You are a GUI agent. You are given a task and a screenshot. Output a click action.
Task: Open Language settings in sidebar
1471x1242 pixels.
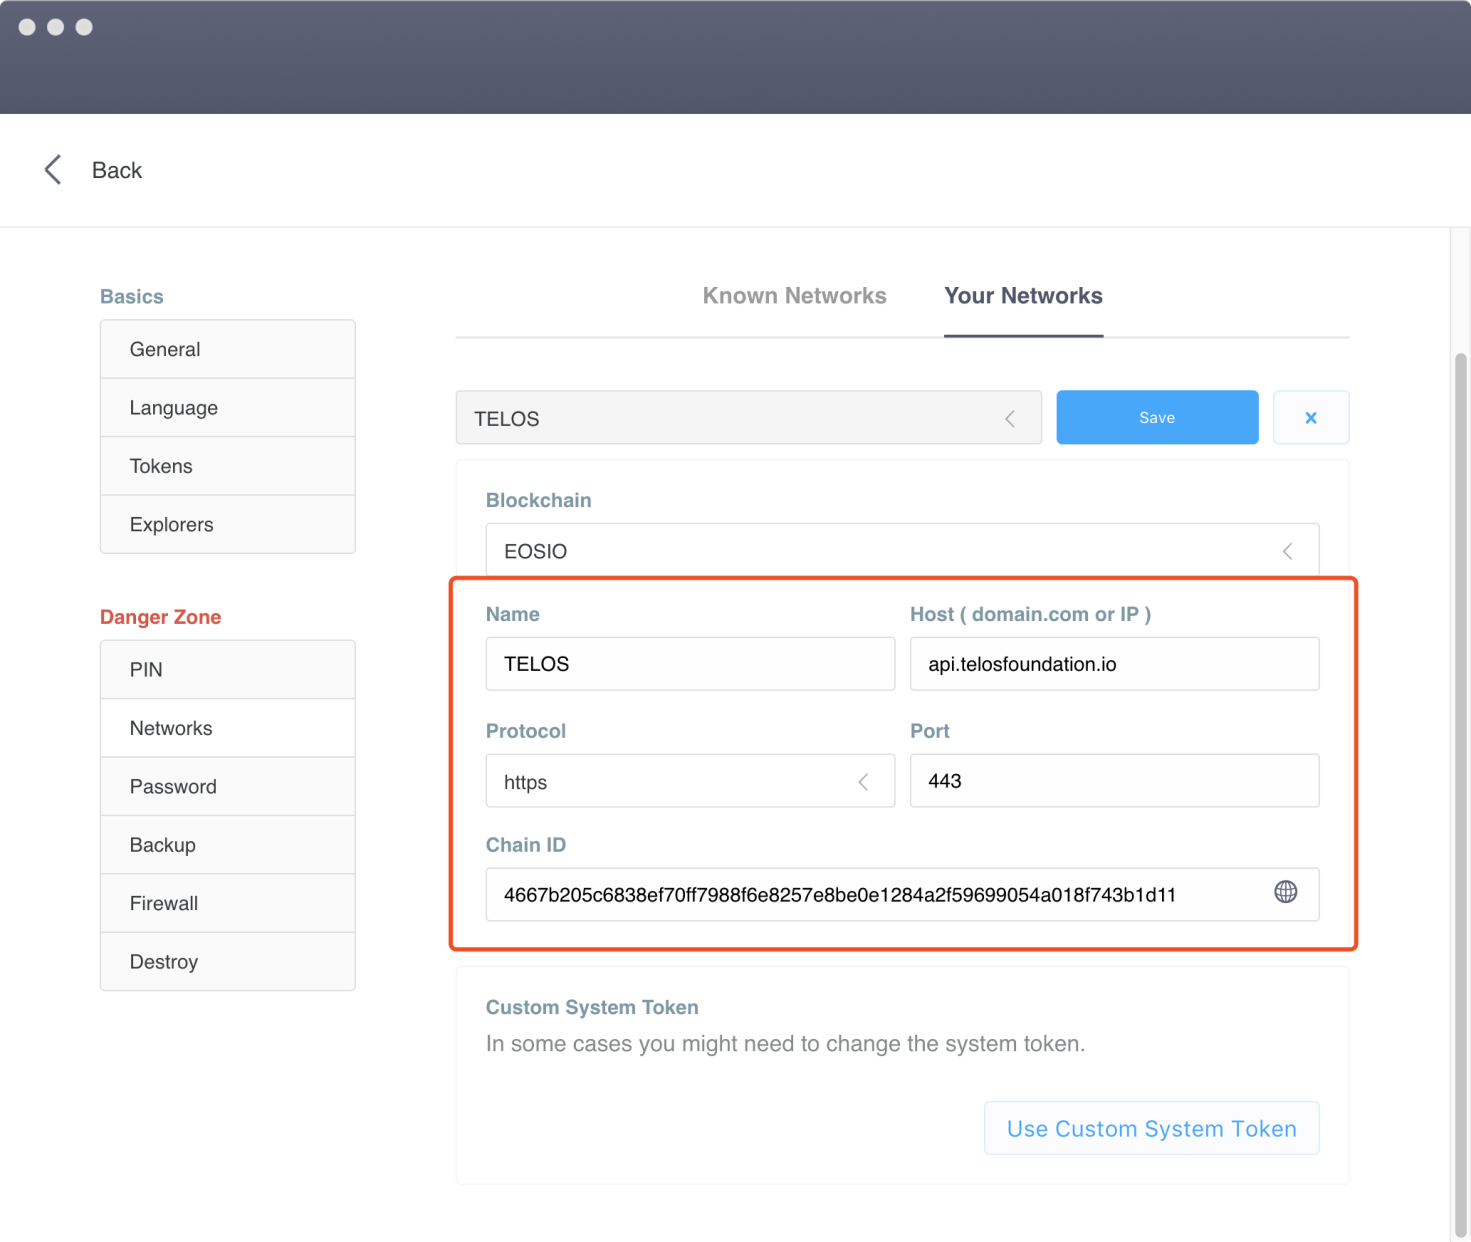228,408
